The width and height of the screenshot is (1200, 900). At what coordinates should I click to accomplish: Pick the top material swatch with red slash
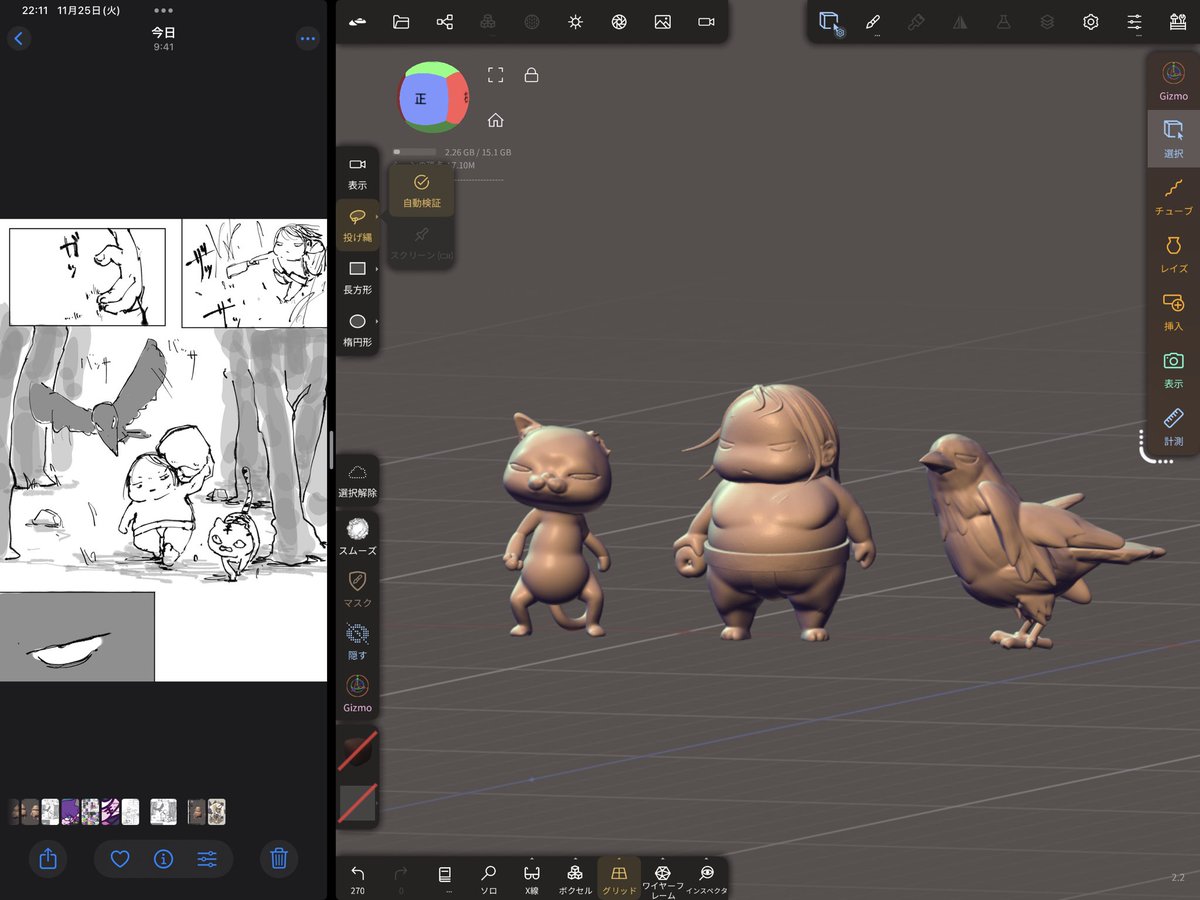tap(357, 752)
